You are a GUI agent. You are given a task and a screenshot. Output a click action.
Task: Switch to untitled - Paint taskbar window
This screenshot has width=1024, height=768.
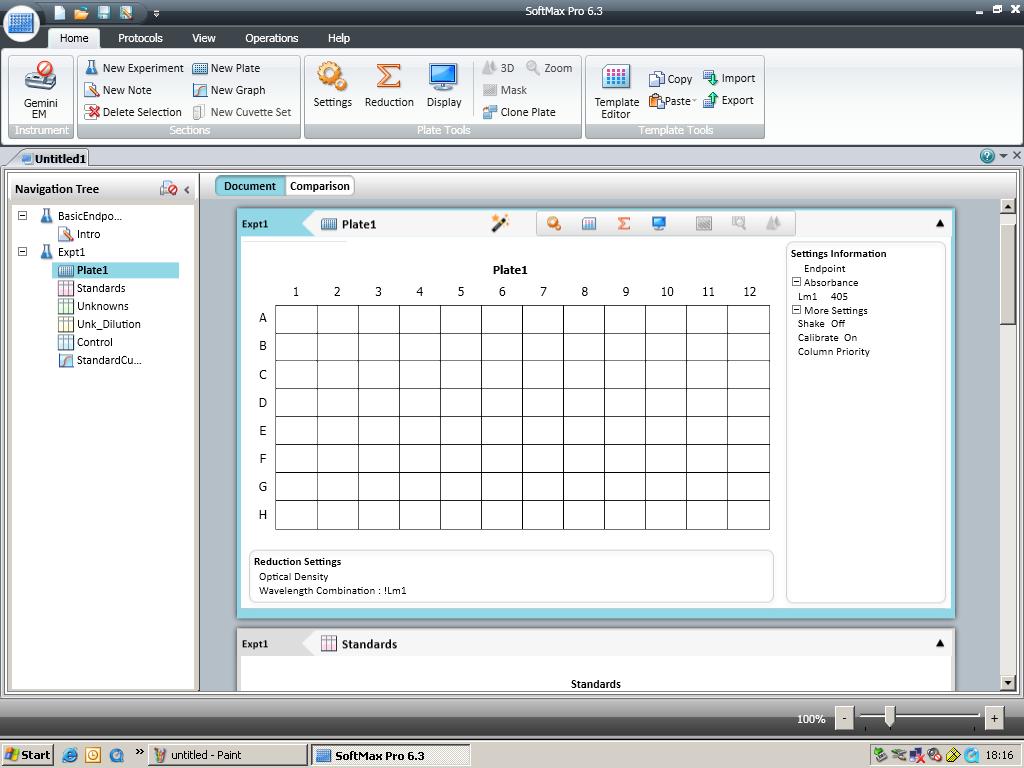pos(227,755)
